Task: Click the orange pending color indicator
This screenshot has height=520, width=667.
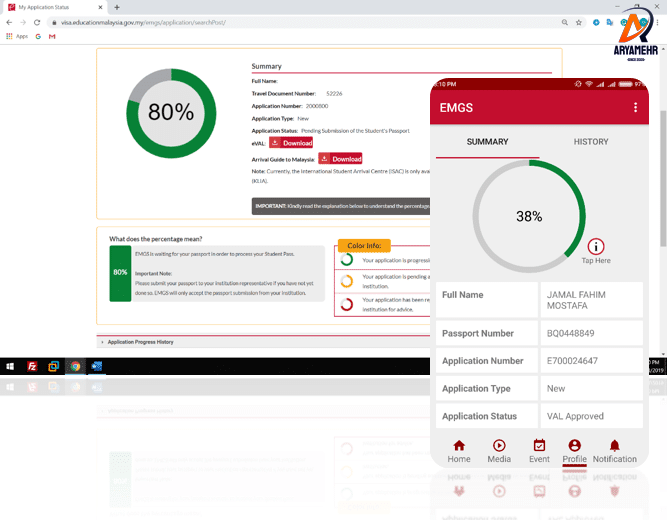Action: (x=347, y=281)
